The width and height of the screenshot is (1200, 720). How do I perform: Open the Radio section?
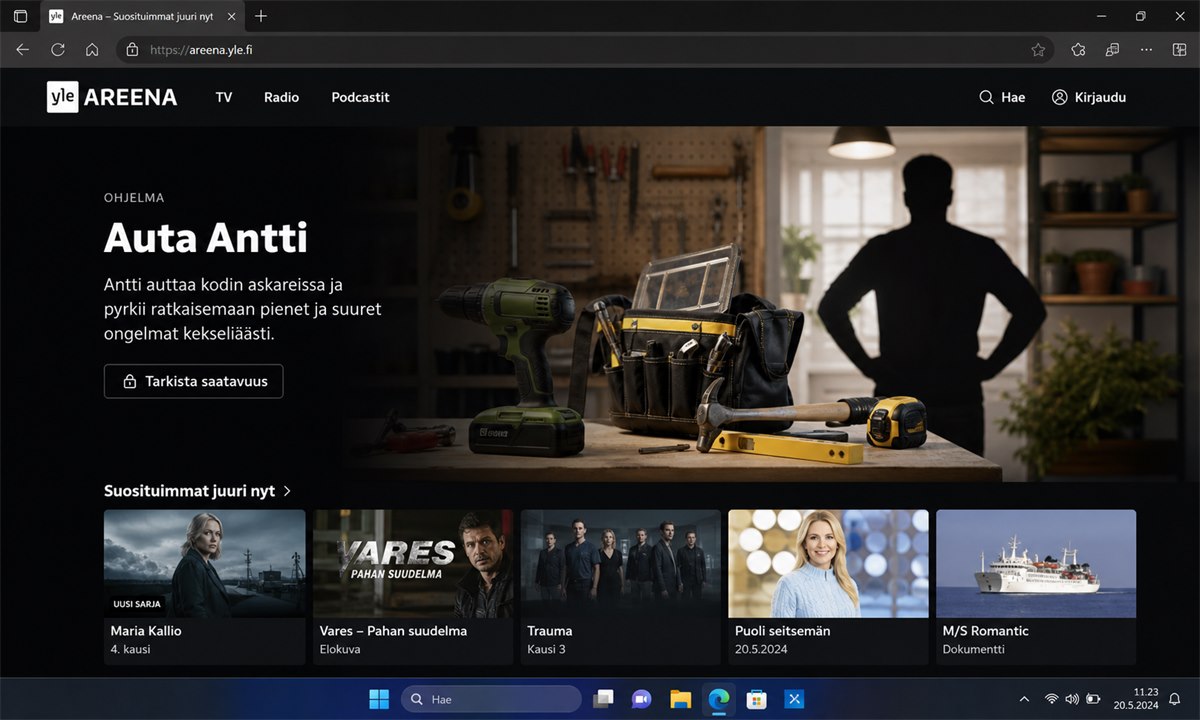[x=281, y=97]
